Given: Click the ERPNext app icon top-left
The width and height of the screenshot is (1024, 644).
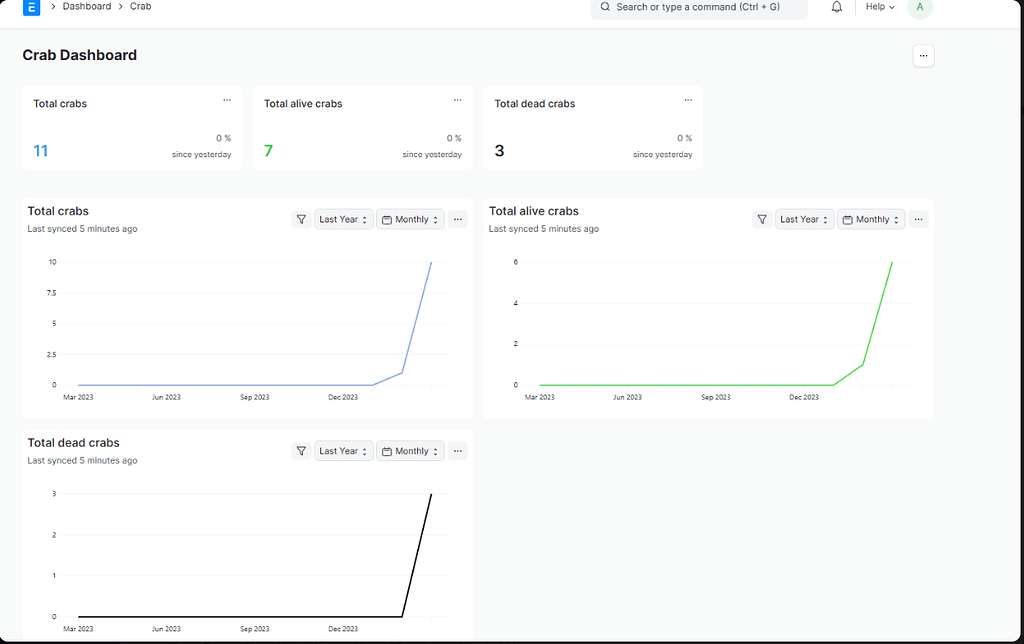Looking at the screenshot, I should [31, 7].
